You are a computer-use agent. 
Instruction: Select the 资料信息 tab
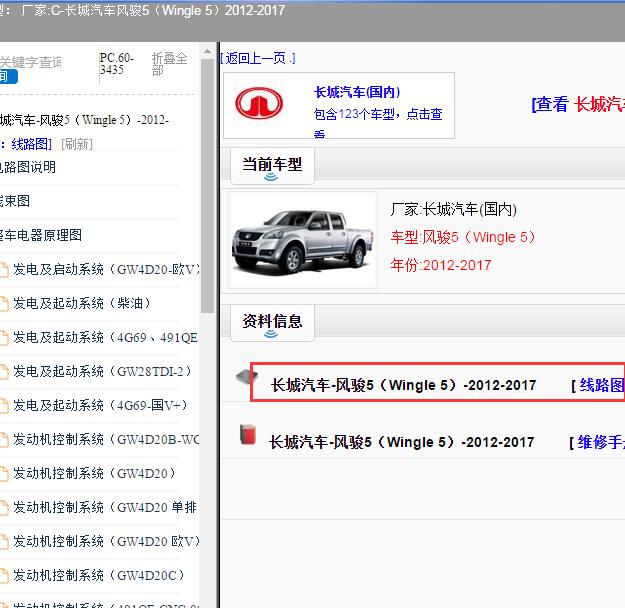pos(272,323)
